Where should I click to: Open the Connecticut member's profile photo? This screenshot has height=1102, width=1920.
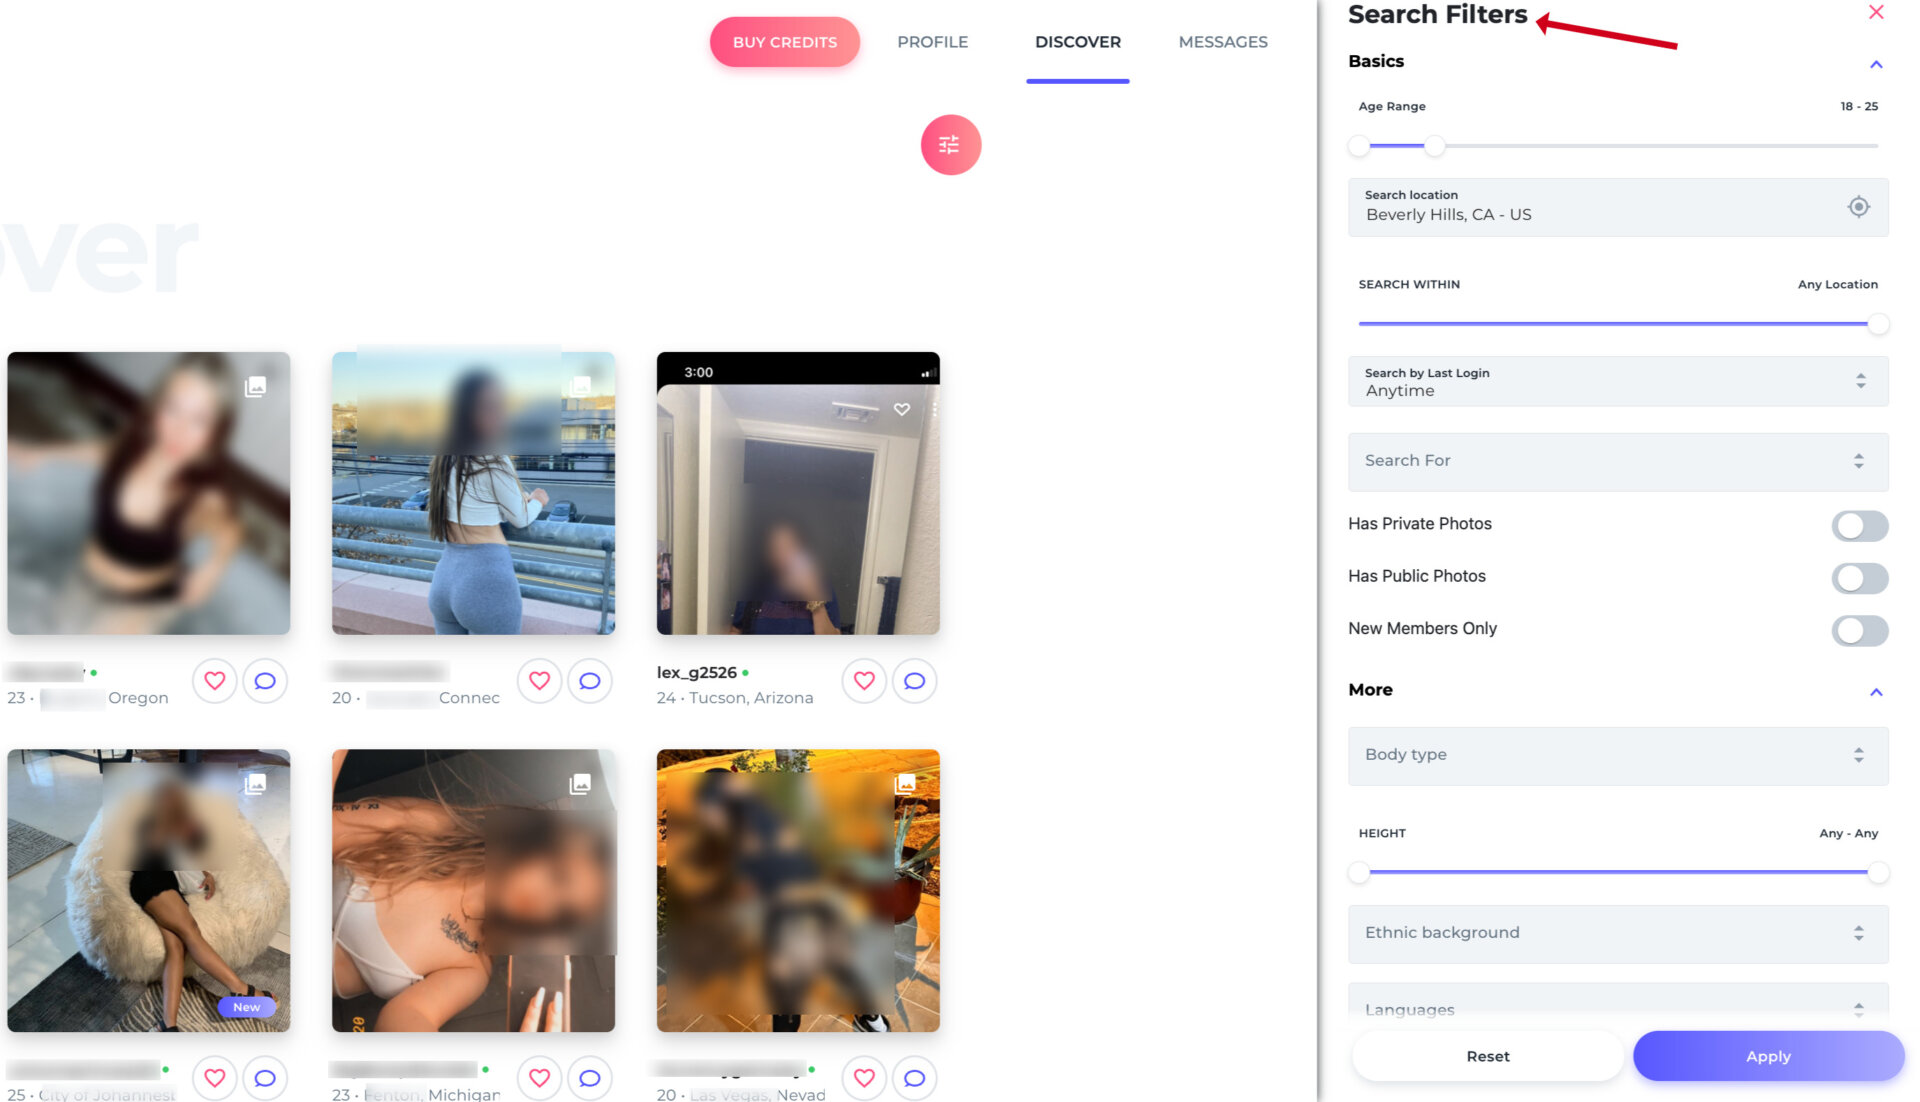(473, 493)
